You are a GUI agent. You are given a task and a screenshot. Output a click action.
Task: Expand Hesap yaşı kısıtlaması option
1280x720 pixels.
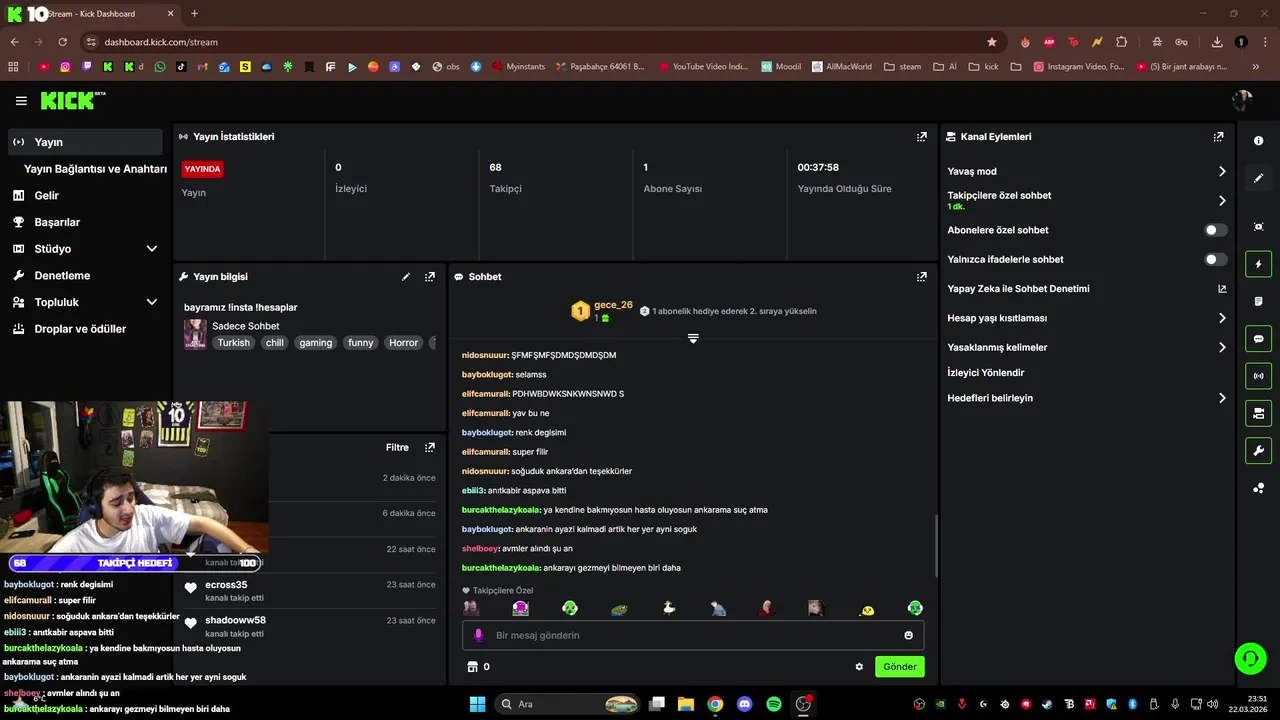tap(1222, 319)
